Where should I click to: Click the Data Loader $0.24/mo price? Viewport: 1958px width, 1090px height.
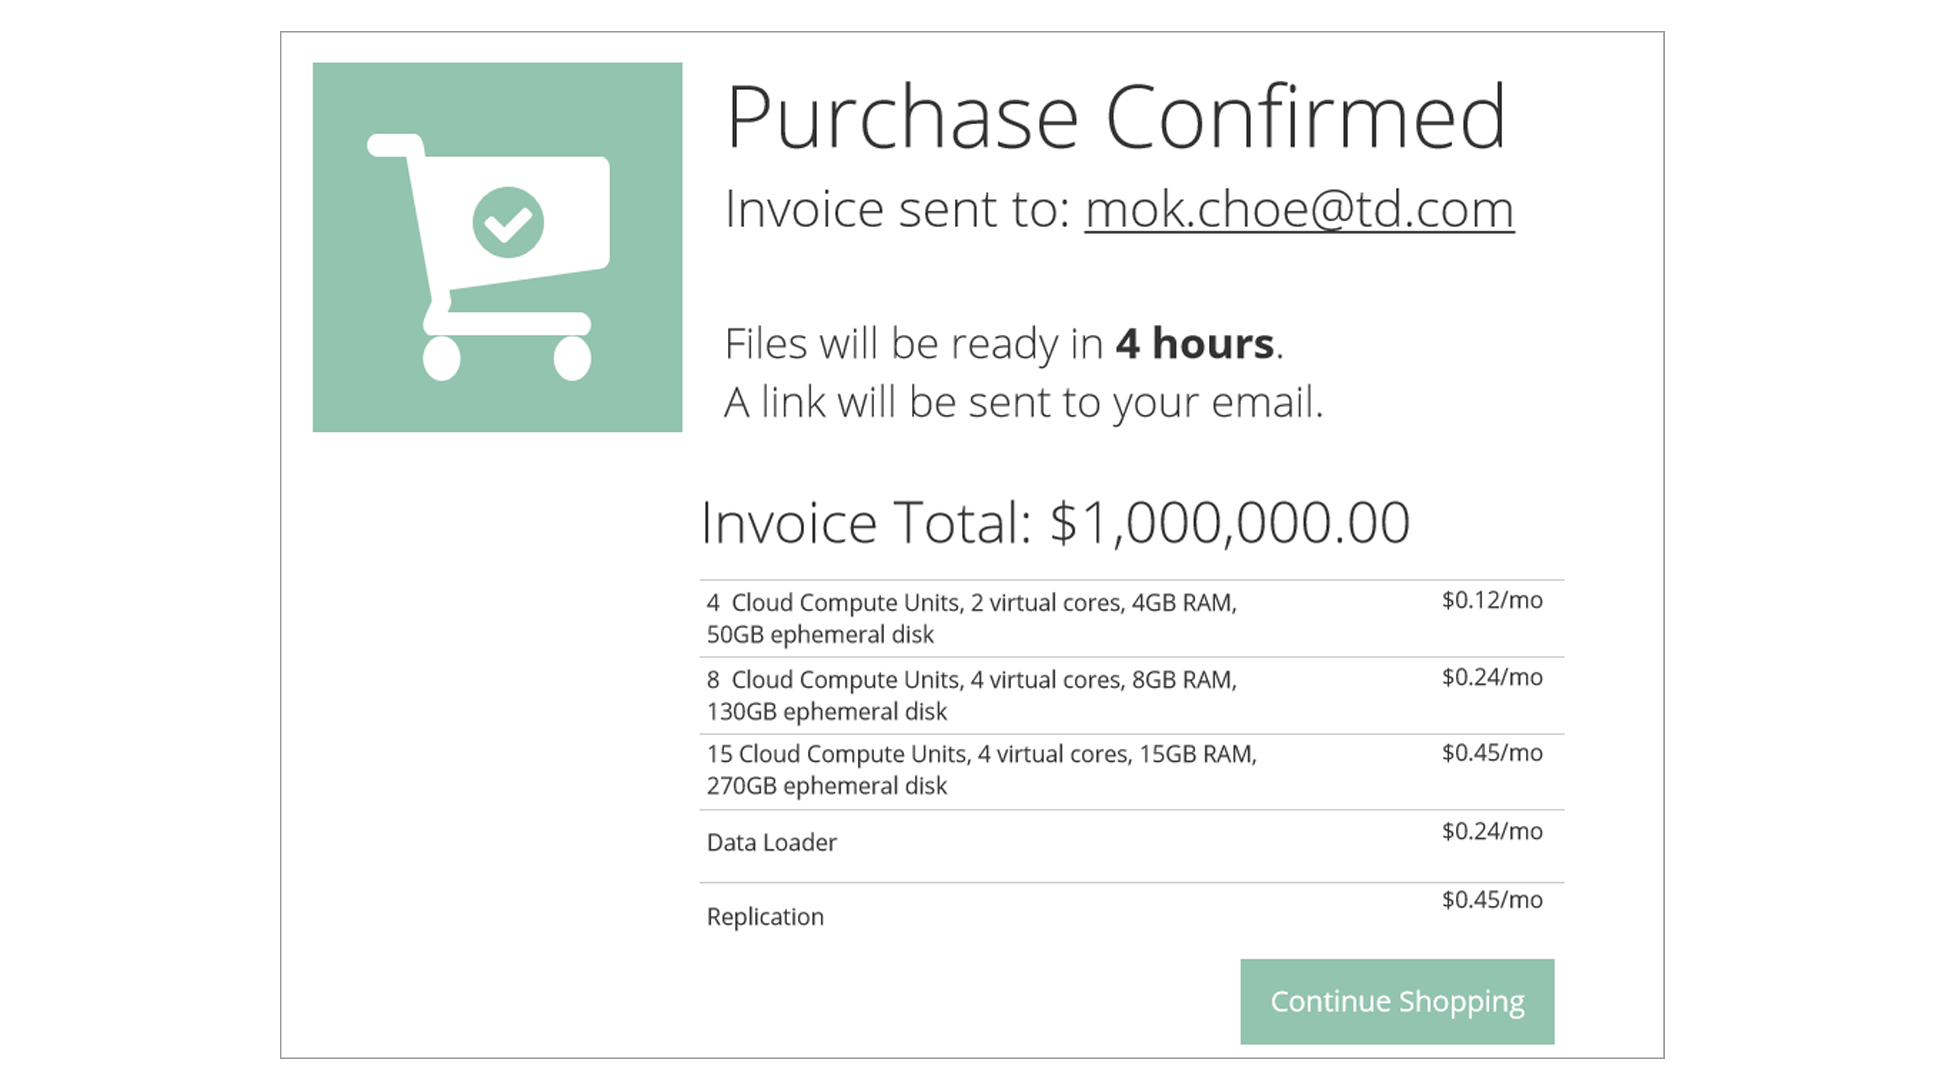[1491, 831]
